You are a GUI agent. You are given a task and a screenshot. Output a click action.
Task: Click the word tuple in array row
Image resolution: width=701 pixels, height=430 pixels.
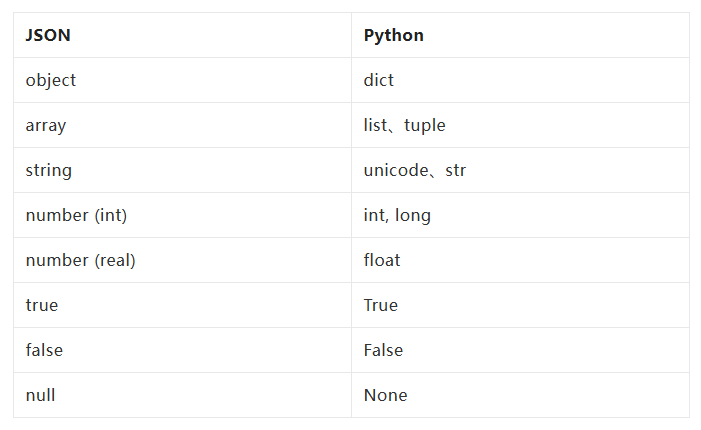(x=425, y=126)
